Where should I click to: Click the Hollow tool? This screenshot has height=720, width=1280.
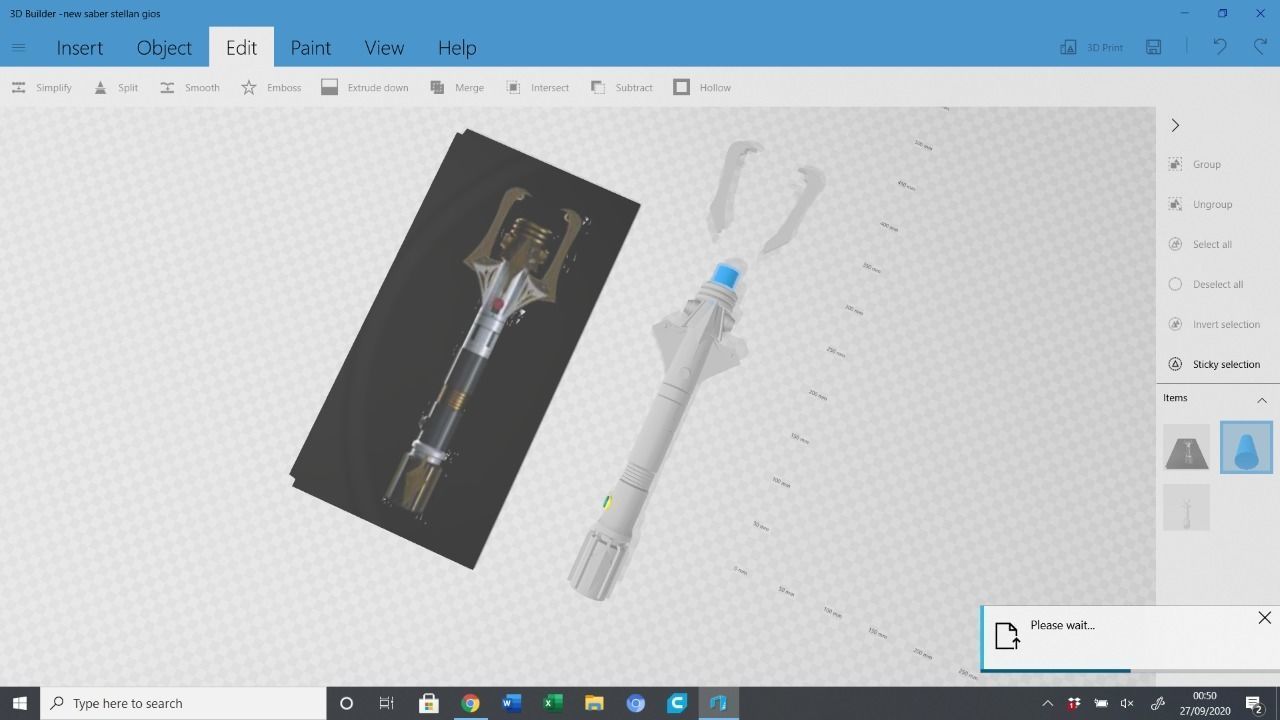[x=702, y=87]
